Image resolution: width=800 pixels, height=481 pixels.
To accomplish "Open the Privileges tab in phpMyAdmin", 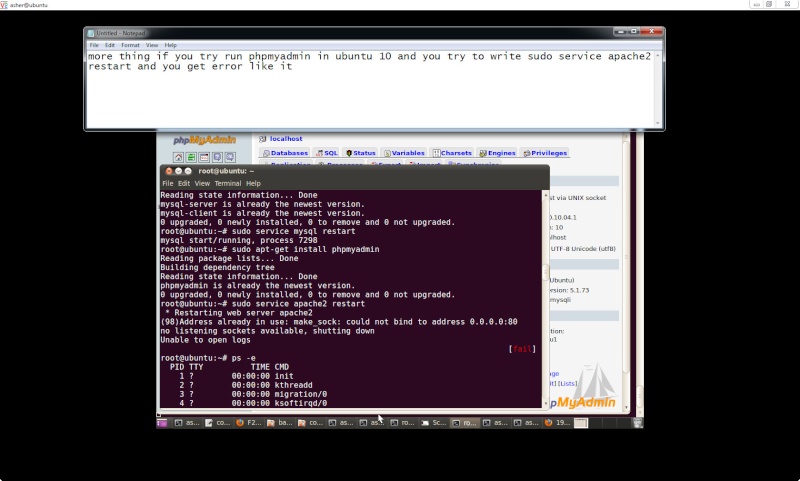I will 545,153.
